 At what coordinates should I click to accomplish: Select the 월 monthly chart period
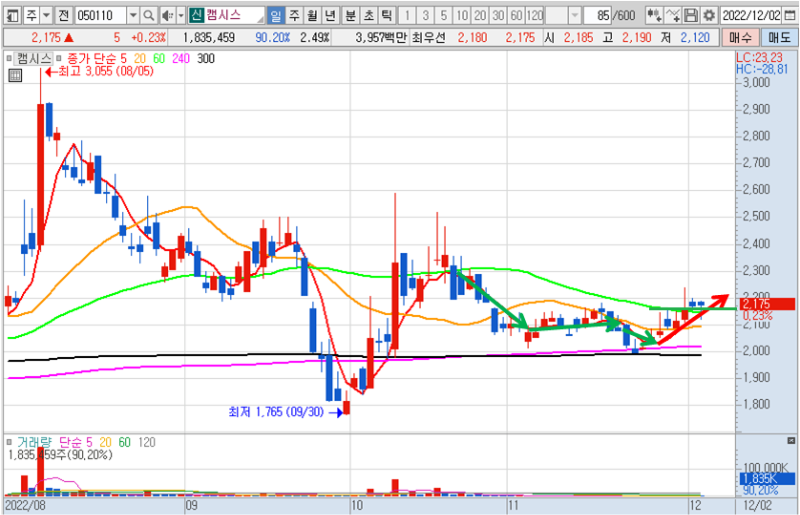(312, 16)
